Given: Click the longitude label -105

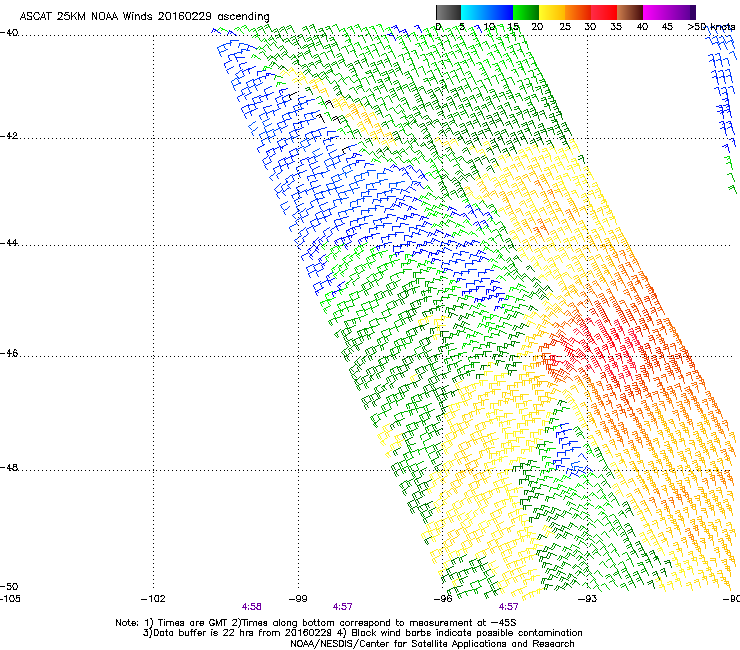Looking at the screenshot, I should pos(10,599).
